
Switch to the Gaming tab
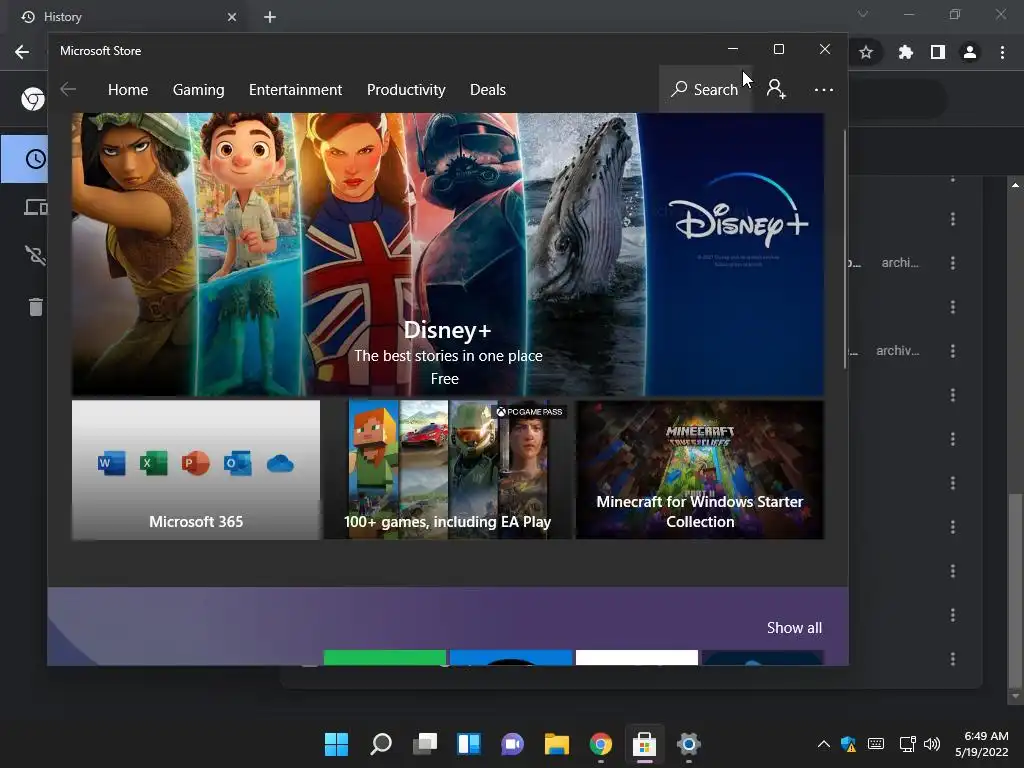click(x=199, y=89)
